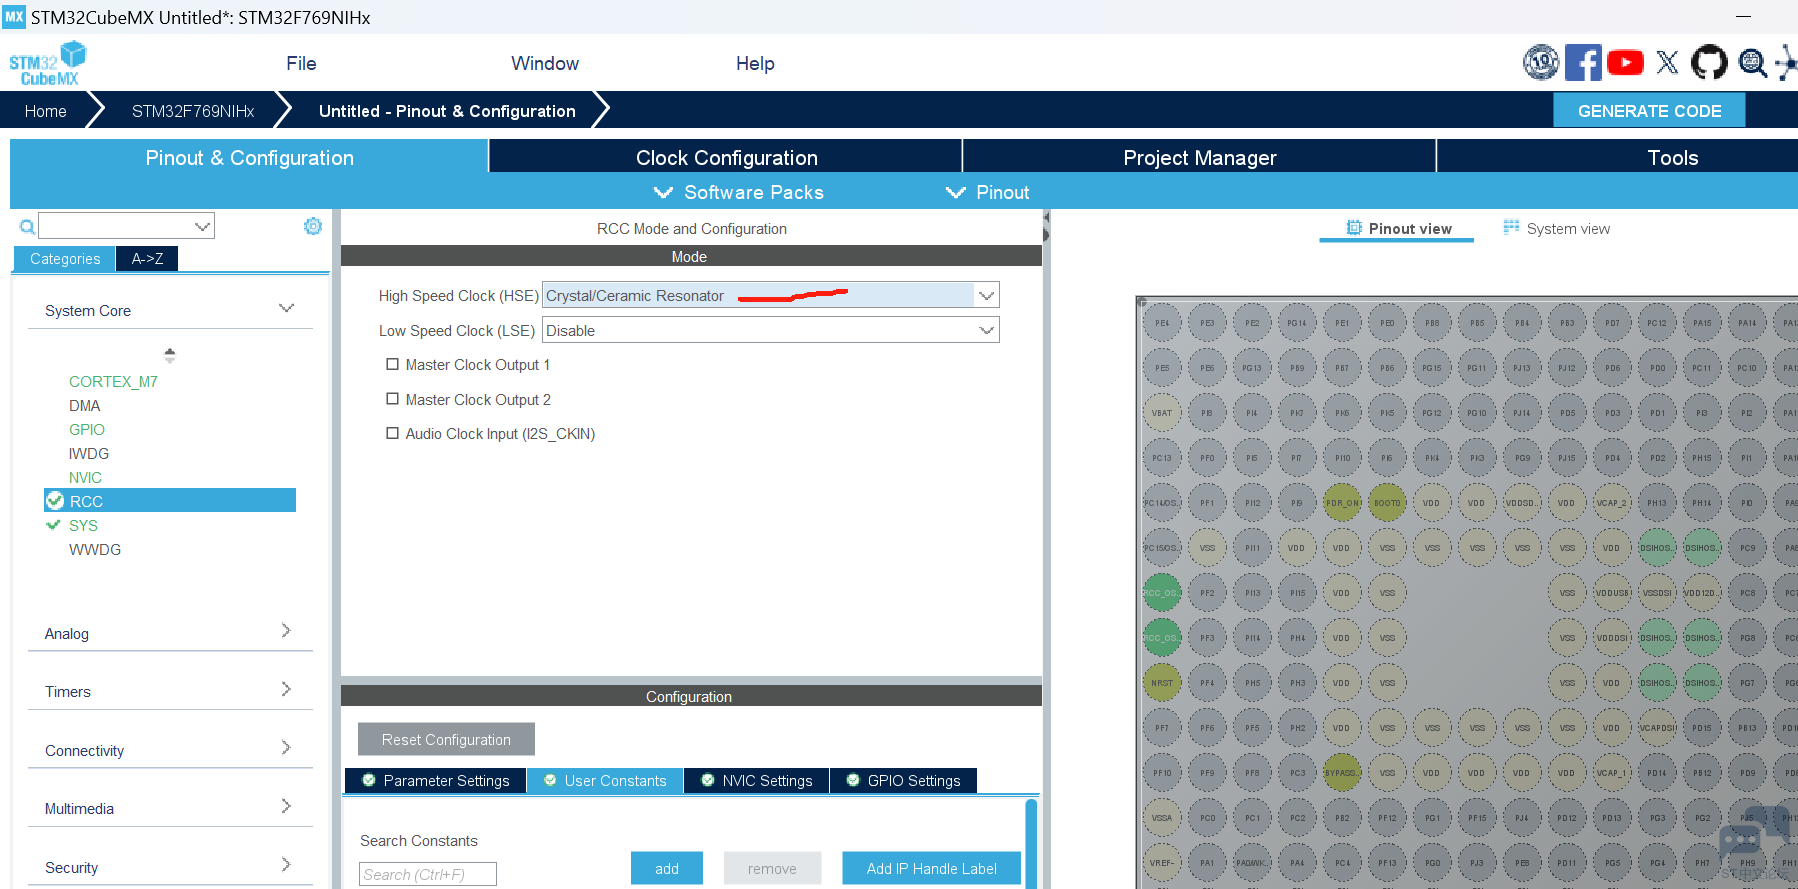
Task: Switch to the Tools tab
Action: [x=1673, y=157]
